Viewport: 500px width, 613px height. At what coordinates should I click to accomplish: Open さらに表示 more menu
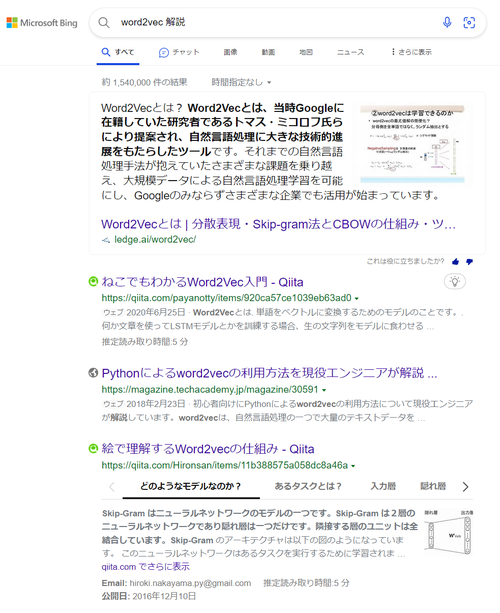click(x=411, y=52)
